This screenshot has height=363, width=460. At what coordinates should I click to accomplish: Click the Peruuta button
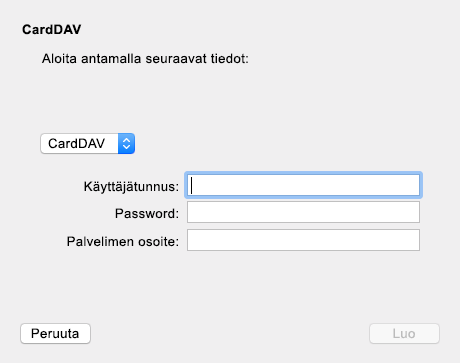tap(55, 333)
